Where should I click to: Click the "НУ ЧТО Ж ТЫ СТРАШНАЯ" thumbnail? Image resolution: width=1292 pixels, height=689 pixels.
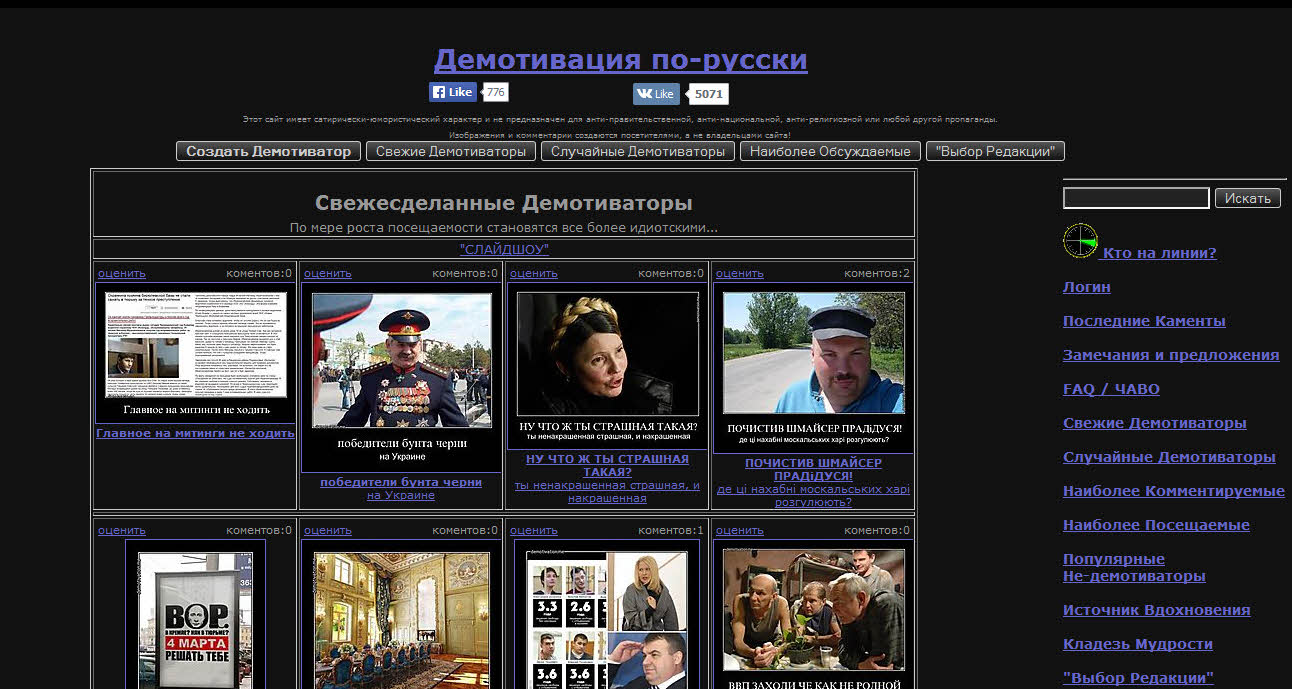coord(607,366)
